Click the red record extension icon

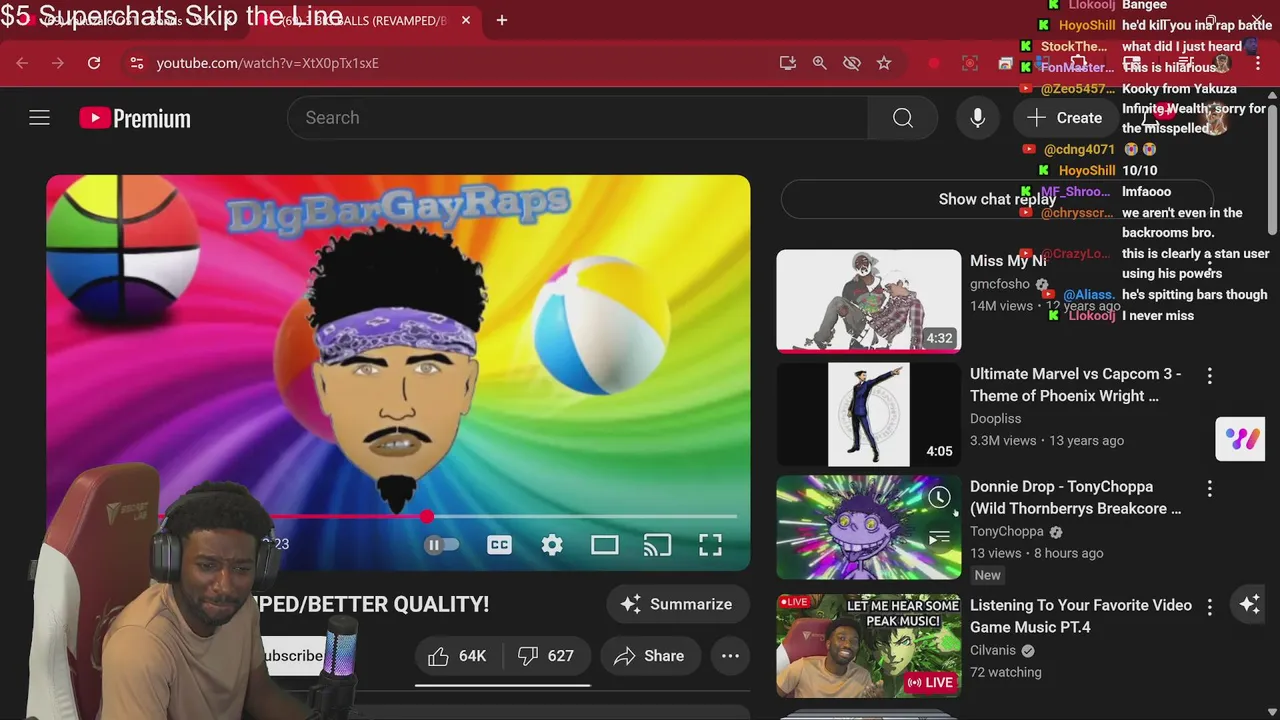tap(934, 63)
